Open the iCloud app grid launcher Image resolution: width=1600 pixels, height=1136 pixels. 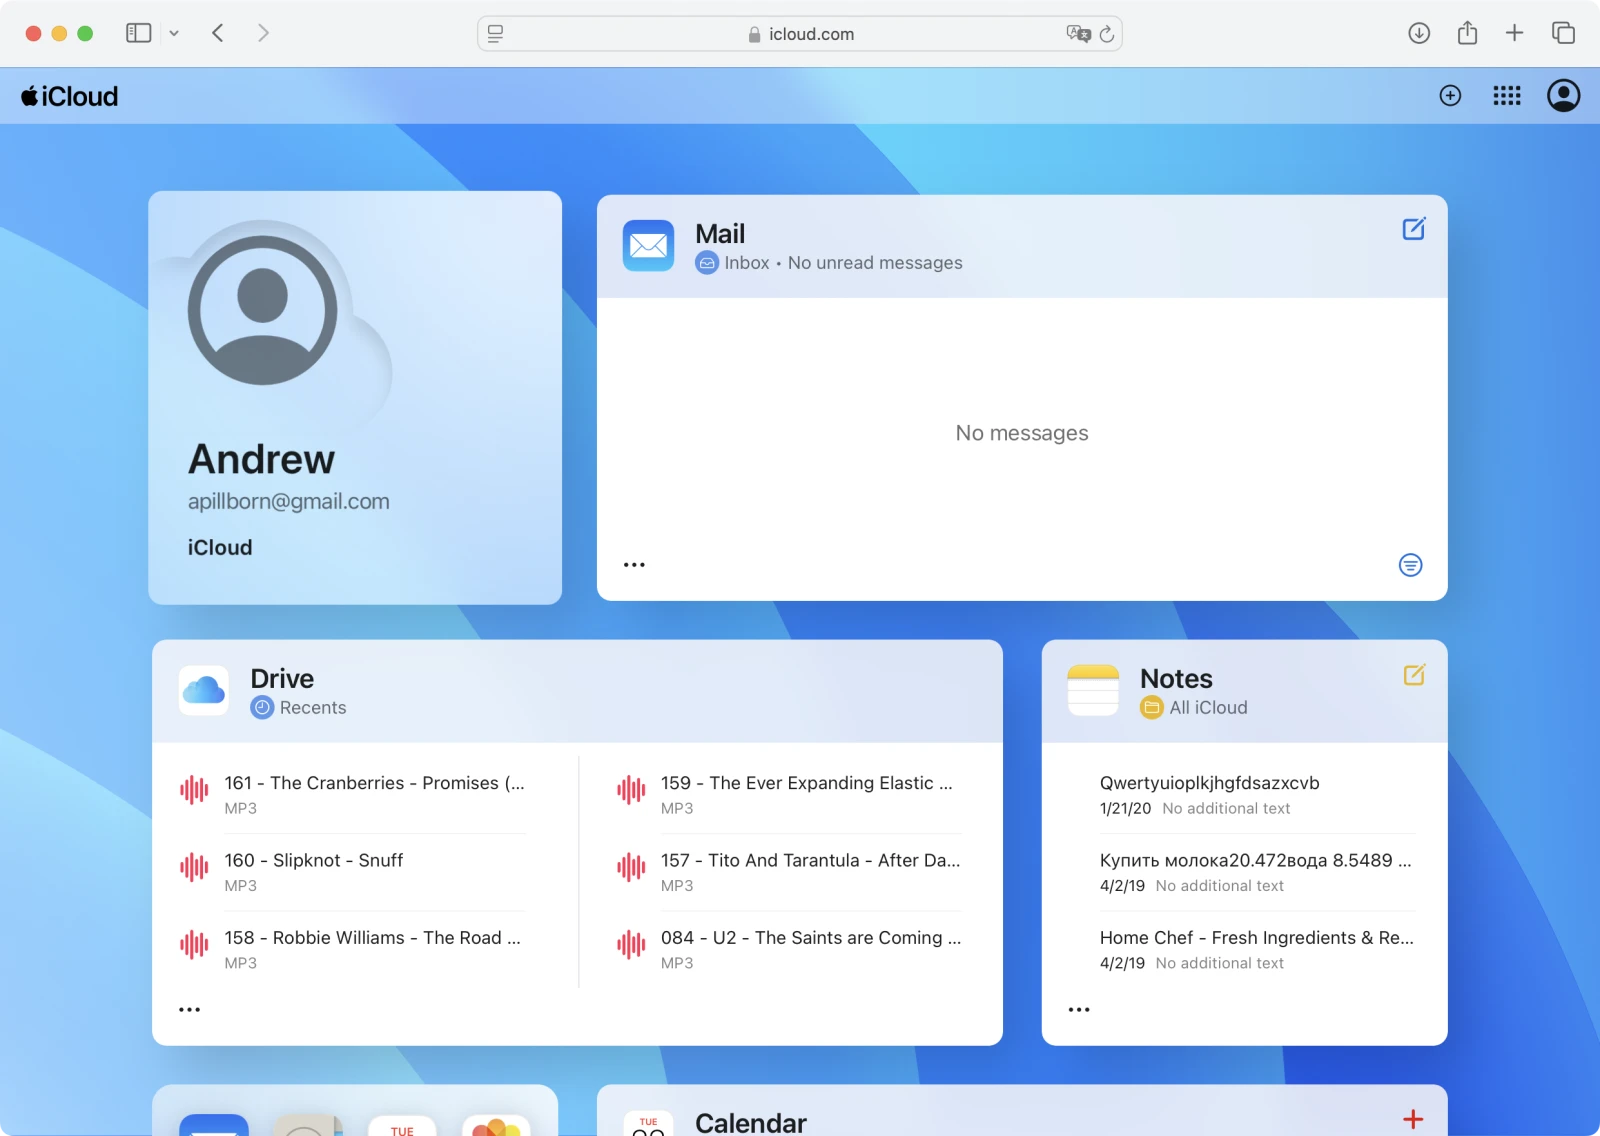(1507, 95)
